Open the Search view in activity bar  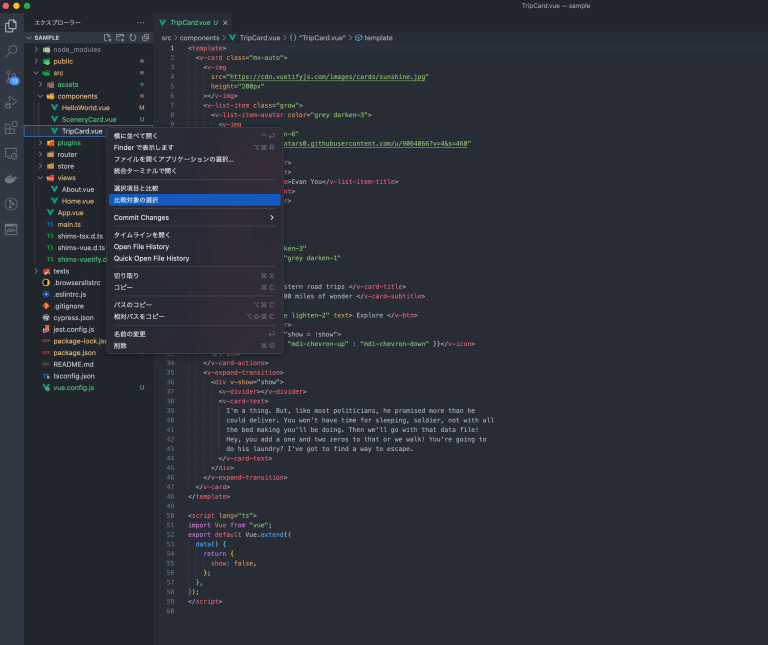coord(12,51)
